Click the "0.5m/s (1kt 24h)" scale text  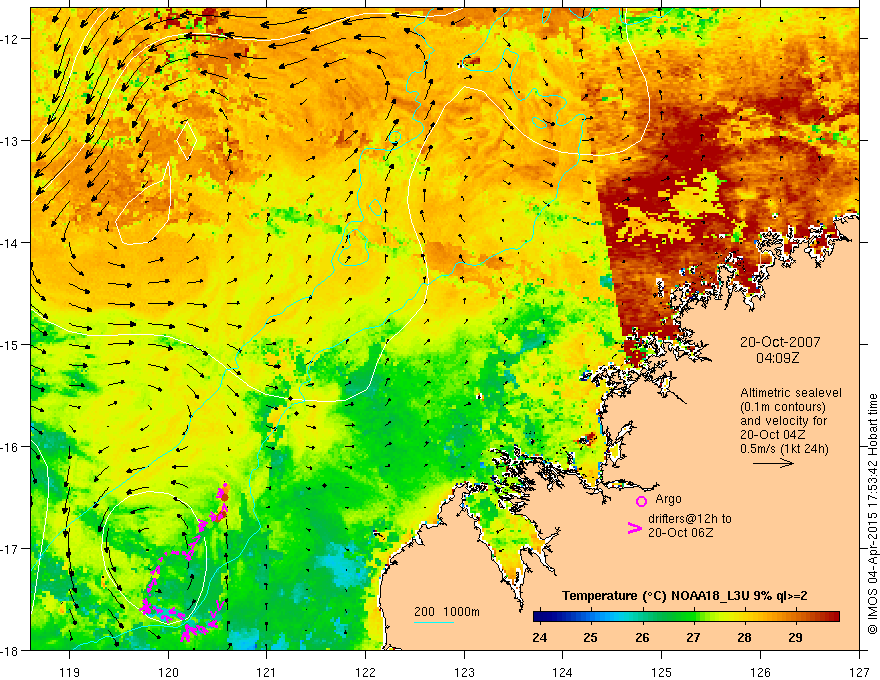click(784, 449)
